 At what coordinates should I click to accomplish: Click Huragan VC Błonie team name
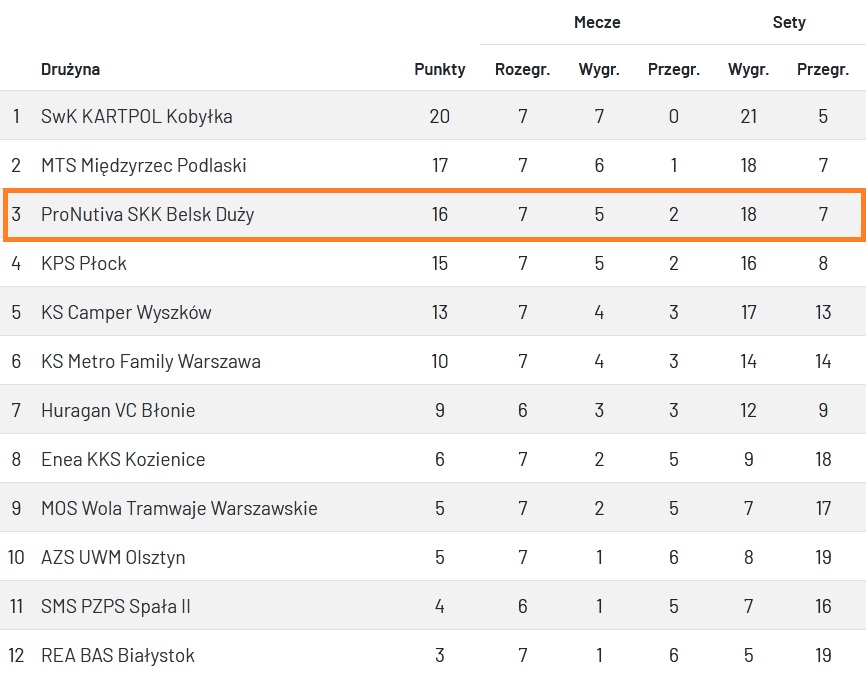[x=118, y=410]
